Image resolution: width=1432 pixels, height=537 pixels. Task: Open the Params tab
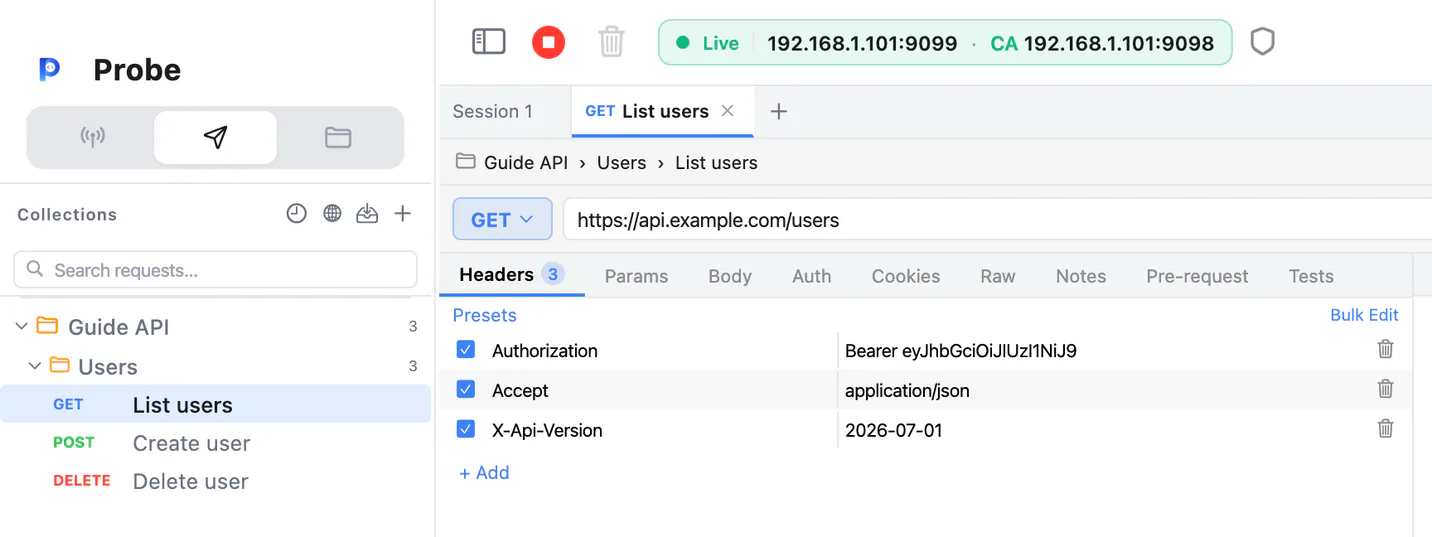tap(636, 276)
